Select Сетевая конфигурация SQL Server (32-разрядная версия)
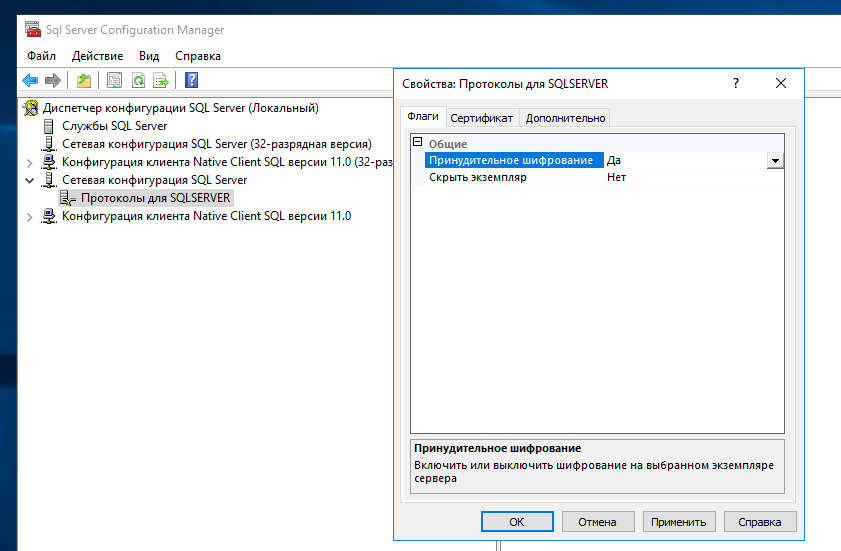 pos(217,144)
